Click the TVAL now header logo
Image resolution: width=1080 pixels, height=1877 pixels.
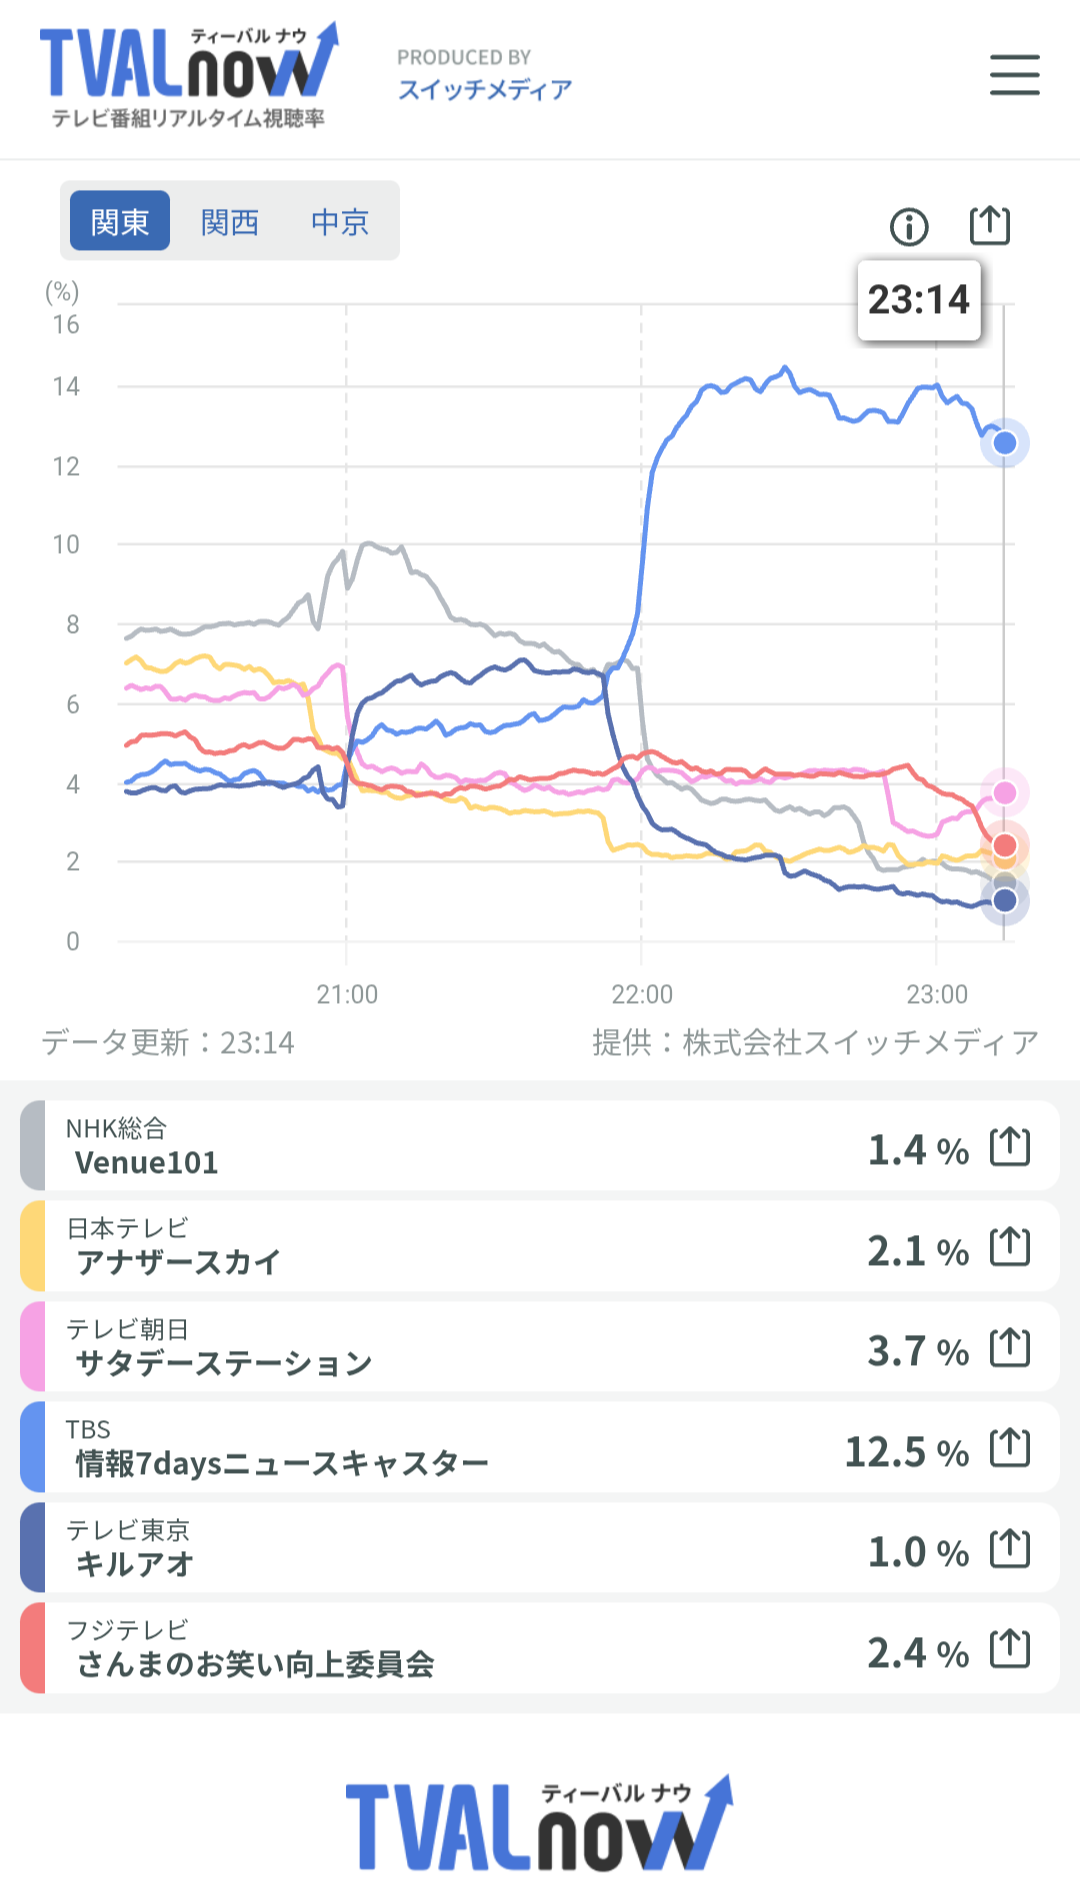click(188, 76)
